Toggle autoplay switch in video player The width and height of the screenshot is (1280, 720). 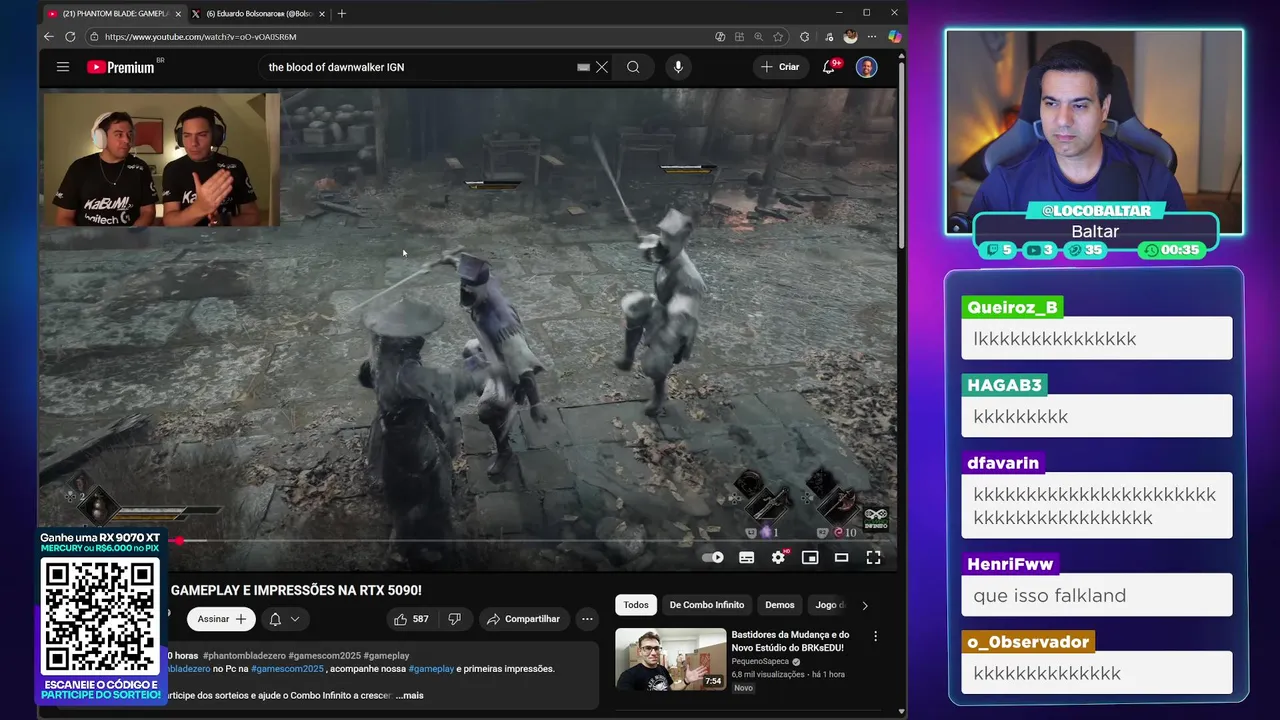712,558
